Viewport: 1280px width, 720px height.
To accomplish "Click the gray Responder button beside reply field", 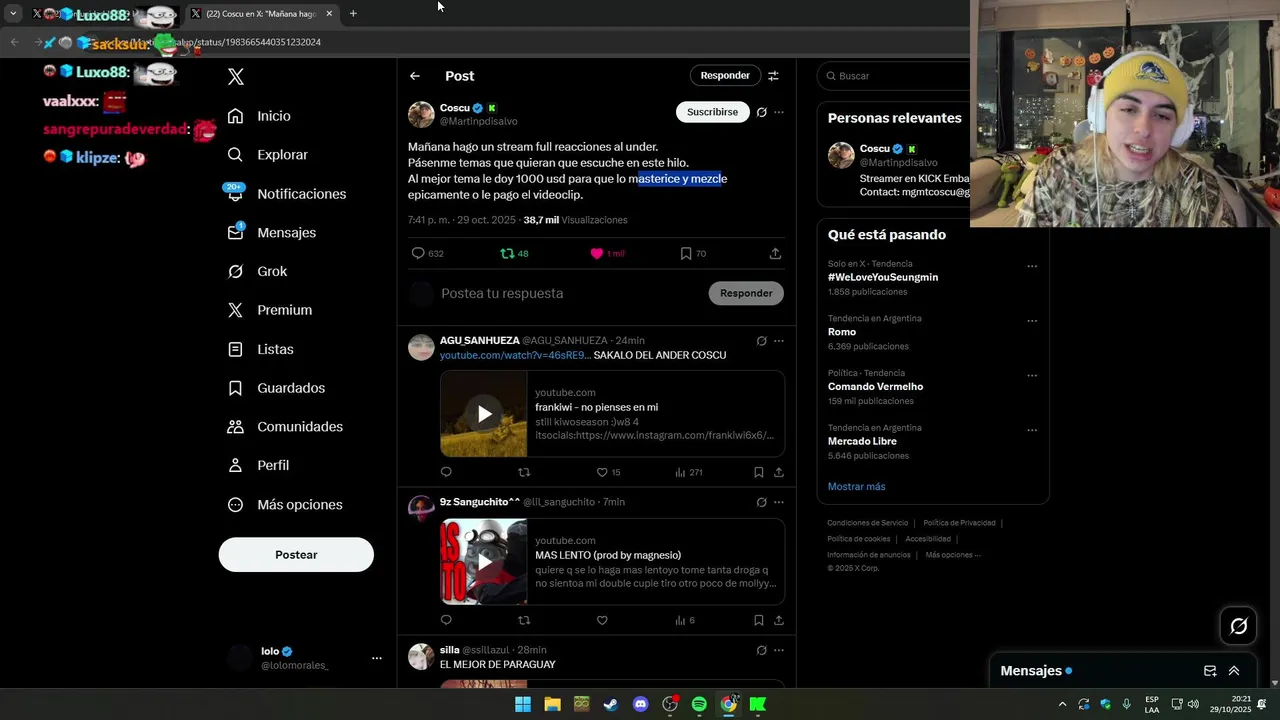I will click(x=746, y=293).
